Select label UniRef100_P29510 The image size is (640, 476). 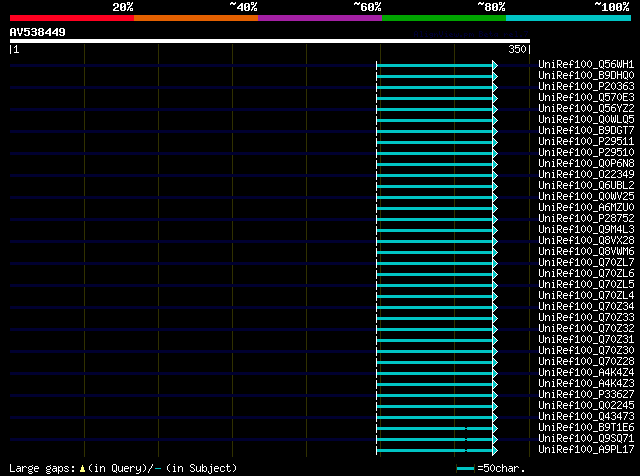click(x=586, y=153)
